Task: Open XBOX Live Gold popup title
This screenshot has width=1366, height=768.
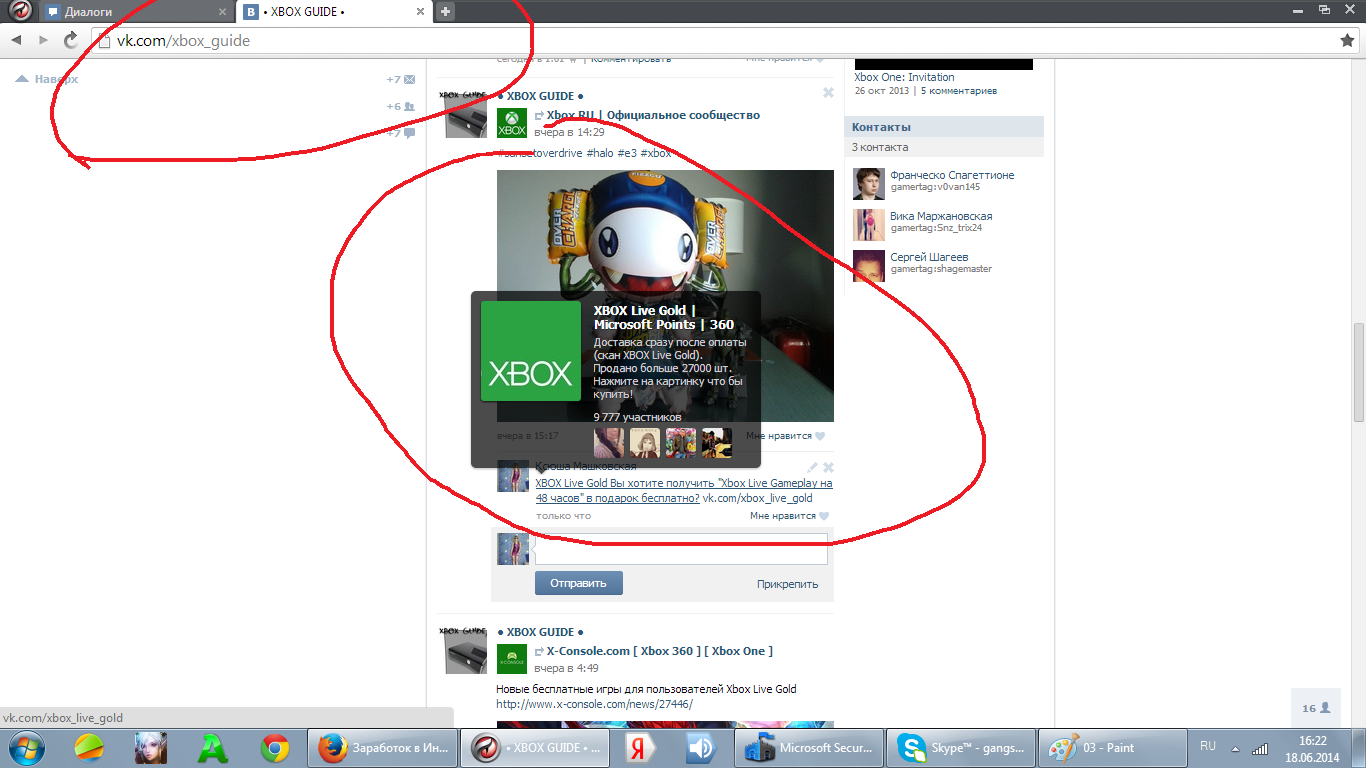Action: click(x=664, y=317)
